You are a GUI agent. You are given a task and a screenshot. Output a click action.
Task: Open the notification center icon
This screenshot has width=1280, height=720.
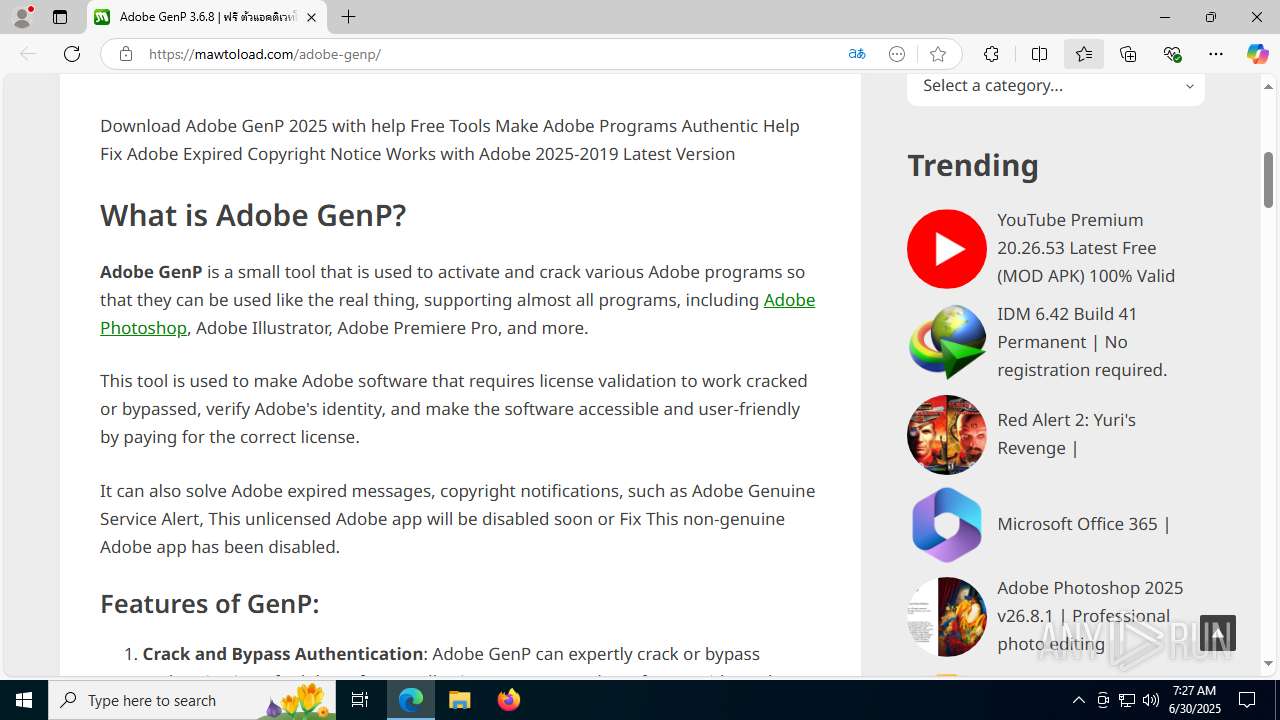[1247, 700]
